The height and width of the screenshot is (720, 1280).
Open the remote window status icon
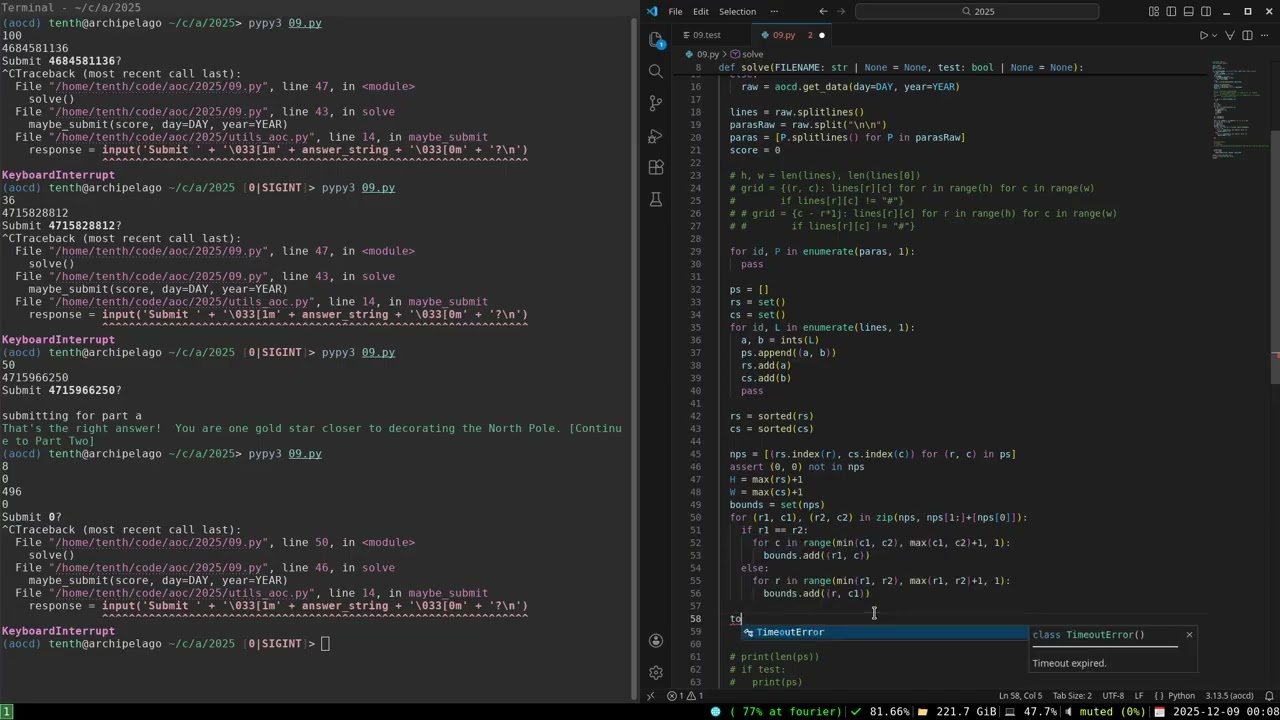pyautogui.click(x=650, y=696)
